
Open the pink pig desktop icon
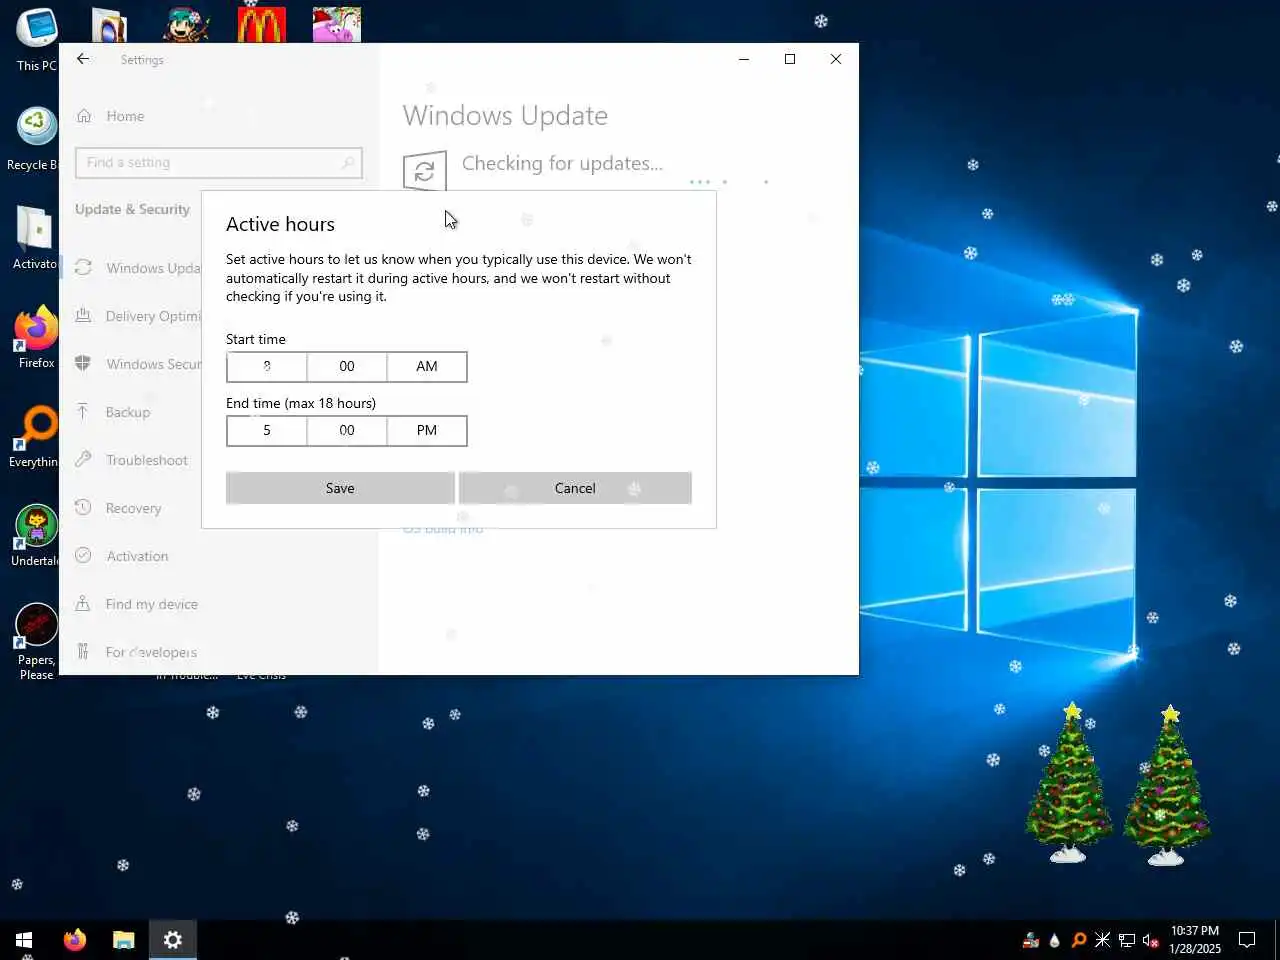click(x=336, y=25)
